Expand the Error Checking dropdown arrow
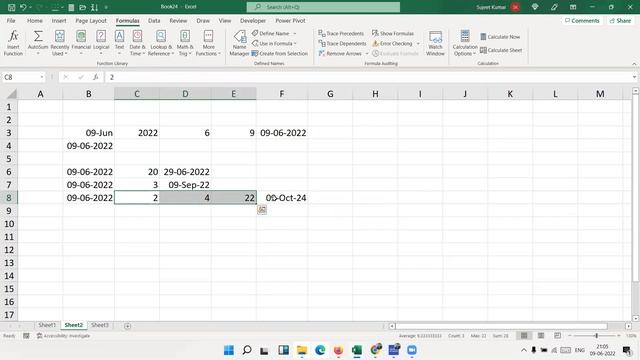Screen dimensions: 640x360 [x=418, y=43]
